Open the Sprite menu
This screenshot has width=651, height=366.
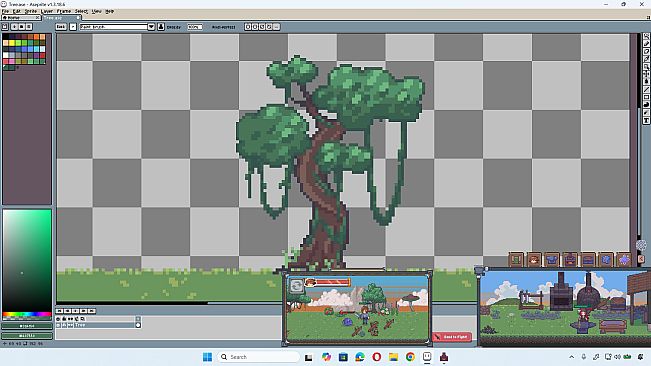31,11
